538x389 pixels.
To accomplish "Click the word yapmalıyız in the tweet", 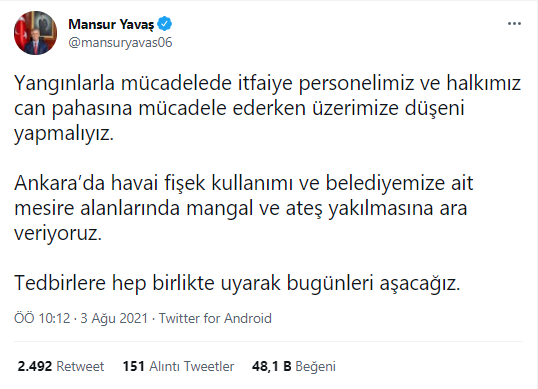I will point(63,134).
